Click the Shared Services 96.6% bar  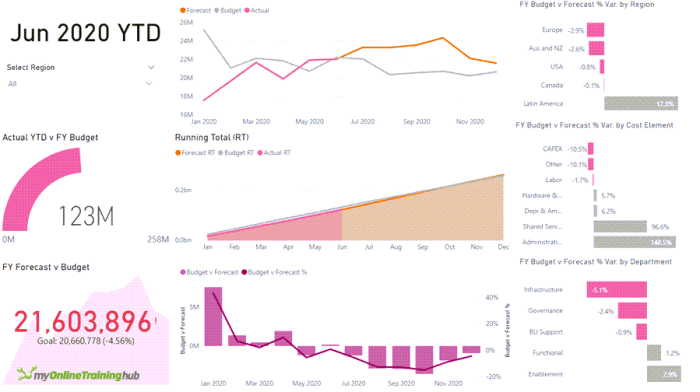coord(620,226)
